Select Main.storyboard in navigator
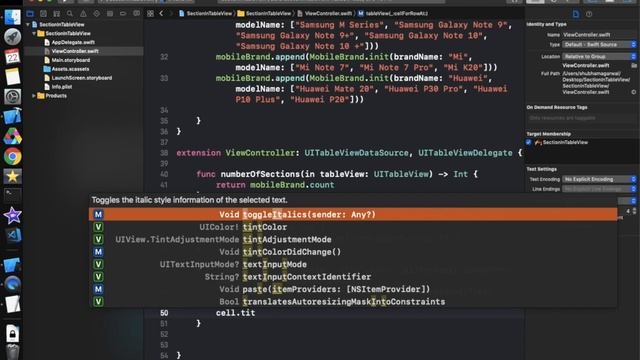The image size is (640, 360). [x=67, y=60]
